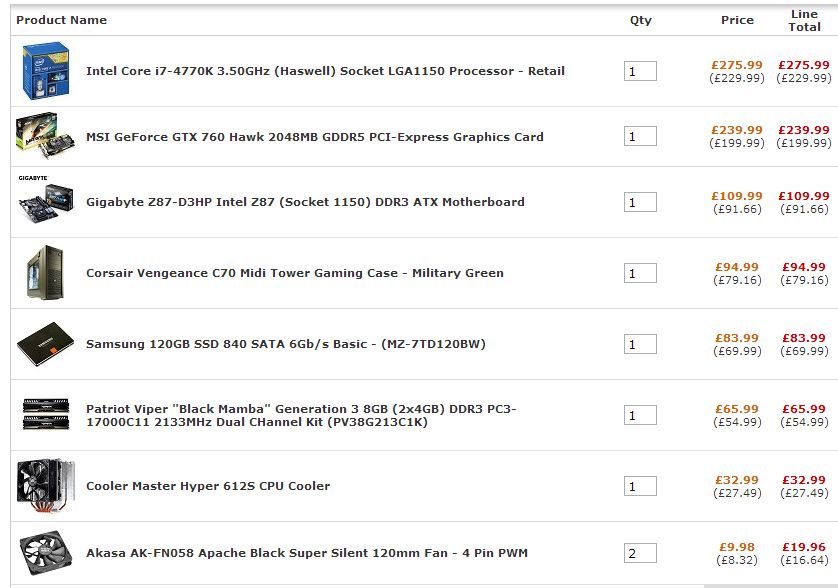Open the MSI GeForce GTX 760 card thumbnail
This screenshot has height=588, width=838.
click(45, 136)
